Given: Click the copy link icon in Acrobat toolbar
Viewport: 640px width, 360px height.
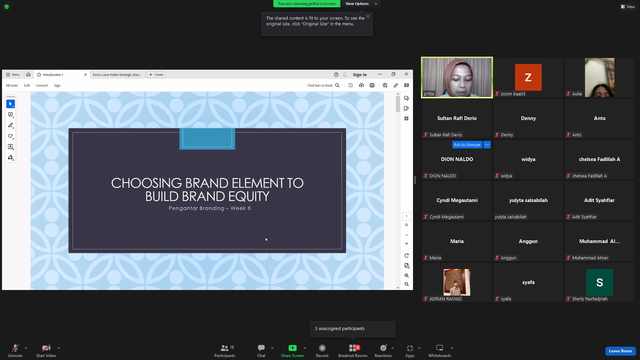Looking at the screenshot, I should pyautogui.click(x=396, y=85).
